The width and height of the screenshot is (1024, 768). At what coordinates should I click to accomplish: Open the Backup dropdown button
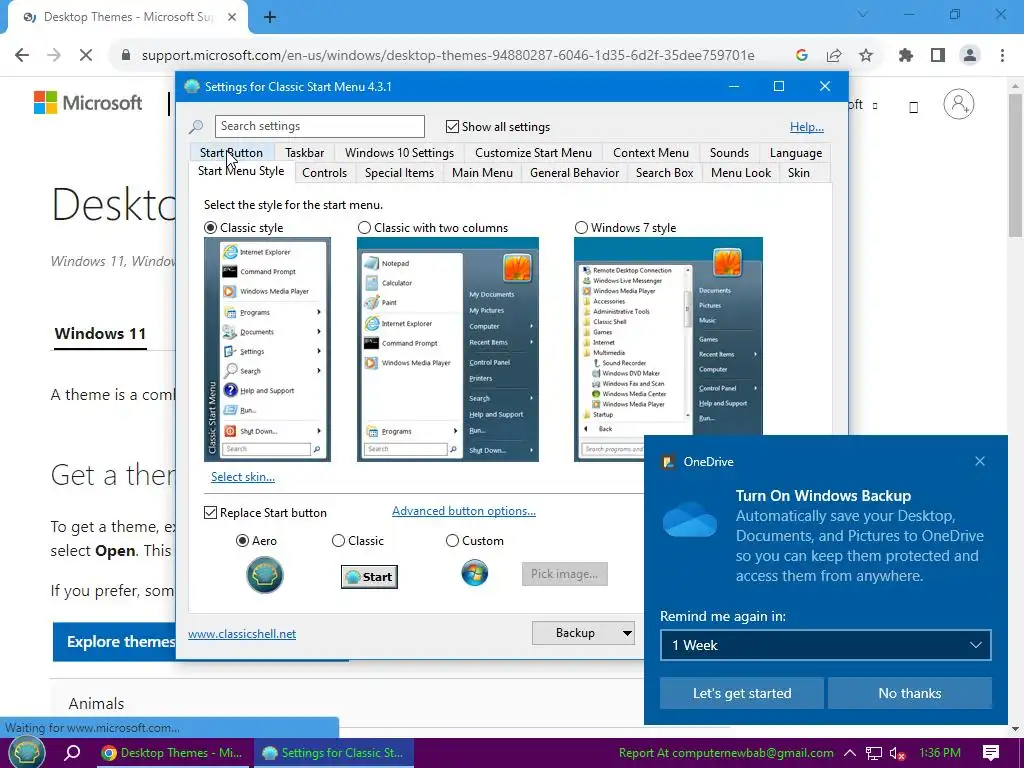583,633
